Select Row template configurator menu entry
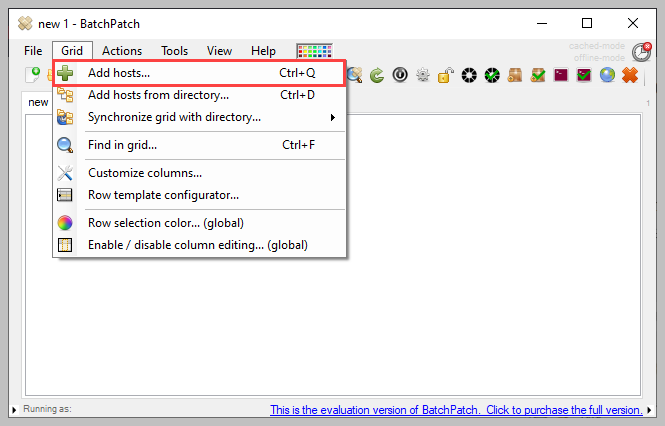Image resolution: width=665 pixels, height=426 pixels. pyautogui.click(x=199, y=195)
